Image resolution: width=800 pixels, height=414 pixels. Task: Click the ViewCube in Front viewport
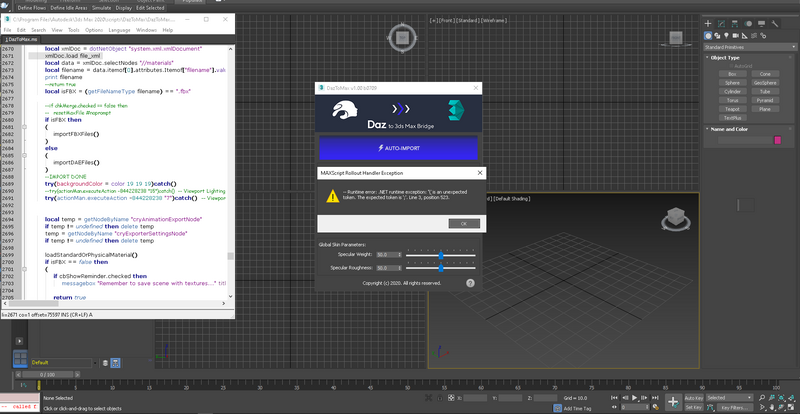coord(676,37)
